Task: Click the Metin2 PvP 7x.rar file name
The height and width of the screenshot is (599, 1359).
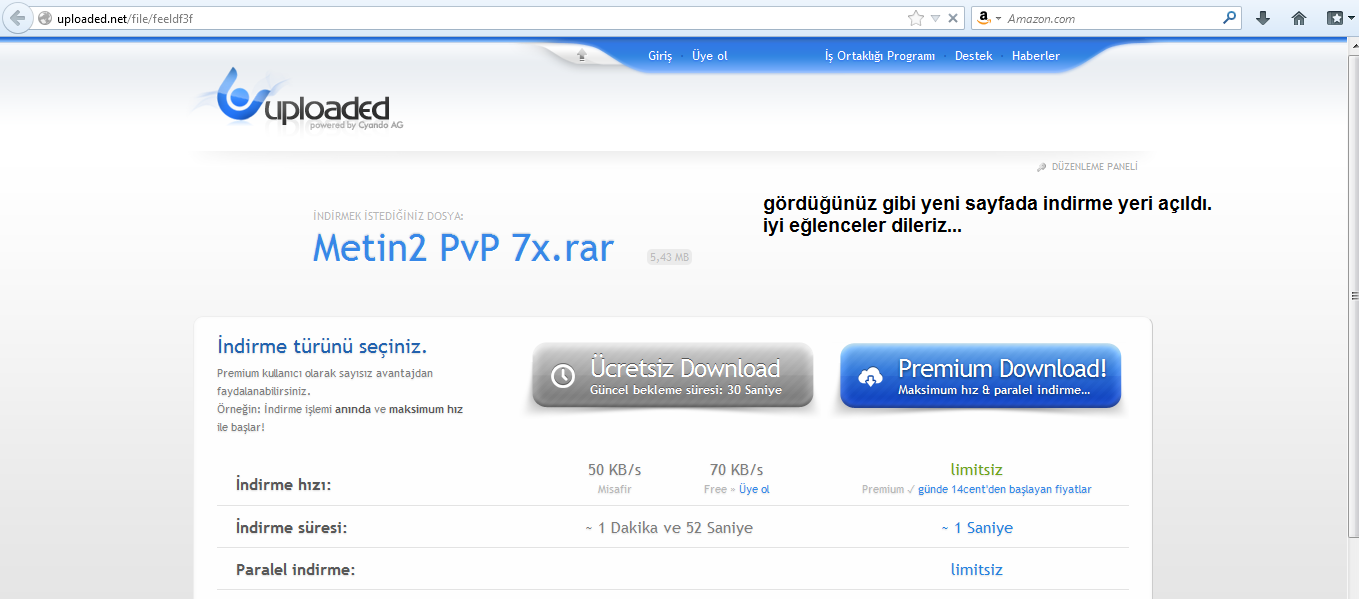Action: pyautogui.click(x=463, y=248)
